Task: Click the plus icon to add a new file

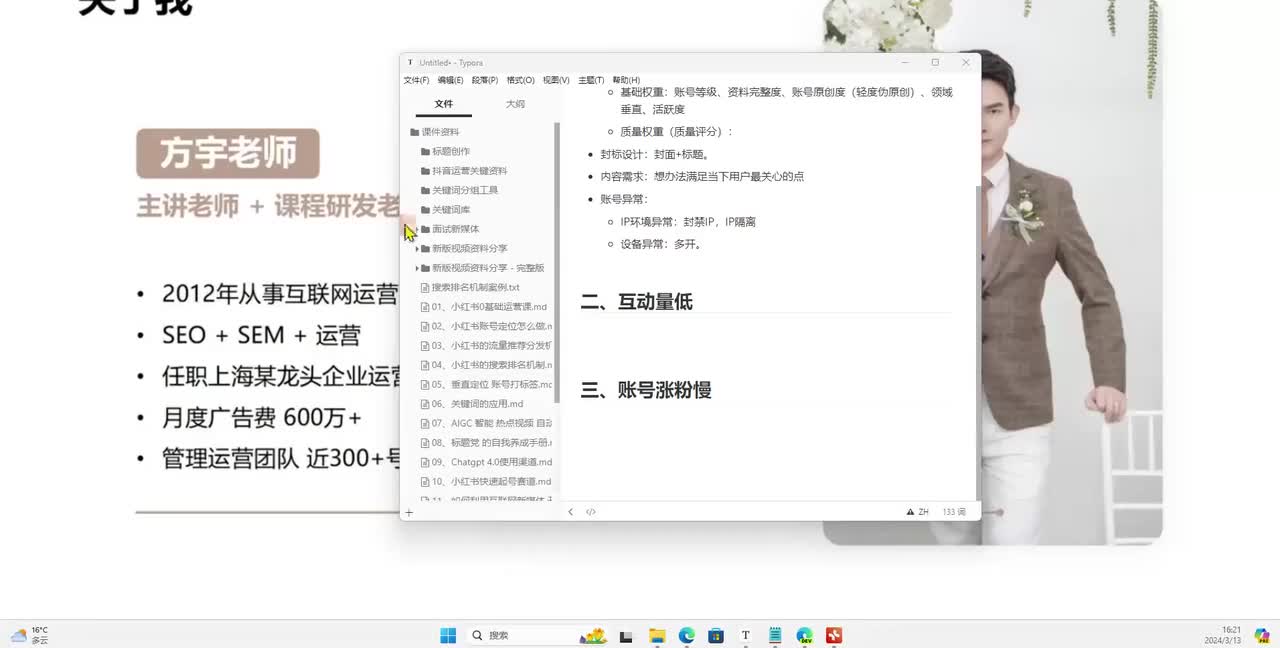Action: tap(409, 512)
